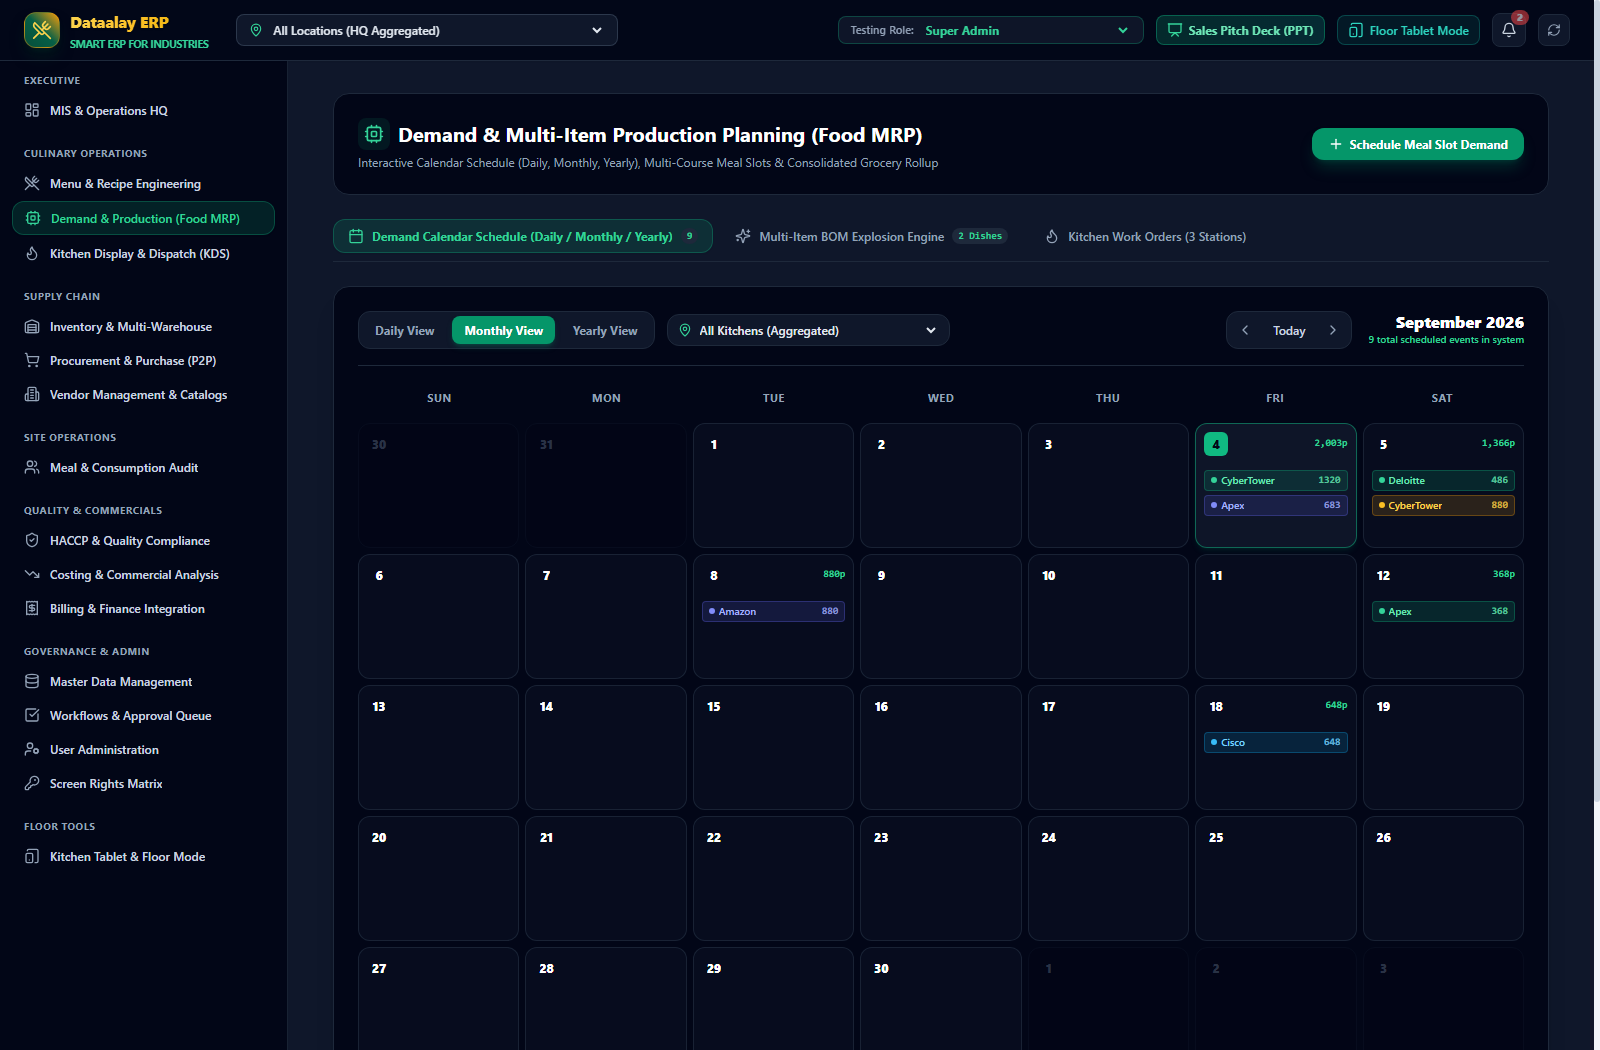Open Sales Pitch Deck (PPT)
The height and width of the screenshot is (1050, 1600).
(1240, 30)
